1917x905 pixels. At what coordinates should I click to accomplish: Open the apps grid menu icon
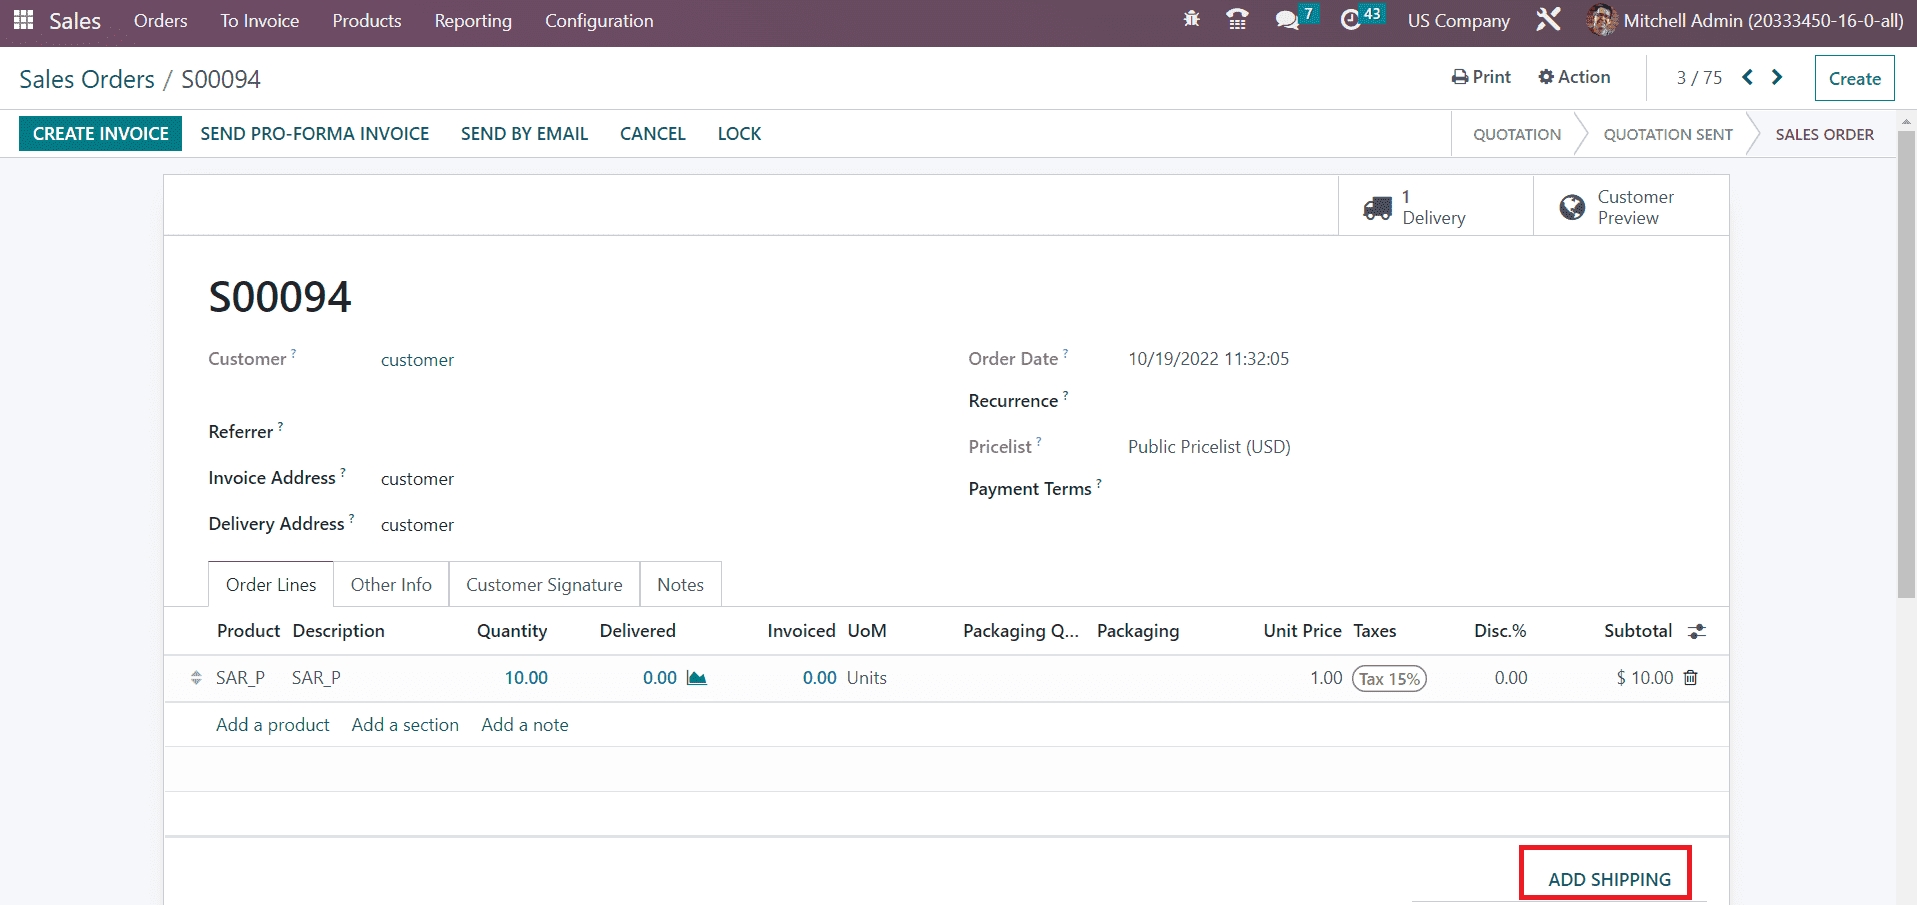tap(23, 20)
